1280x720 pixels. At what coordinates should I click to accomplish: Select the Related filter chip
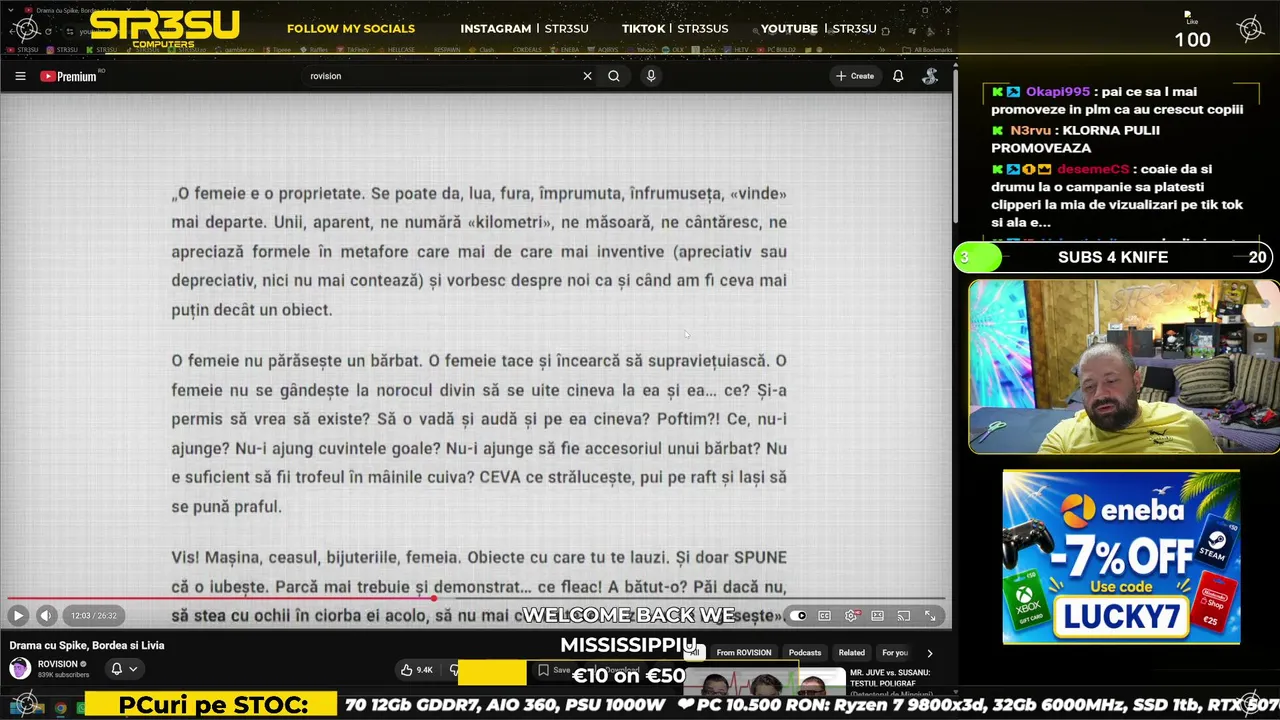pyautogui.click(x=852, y=653)
